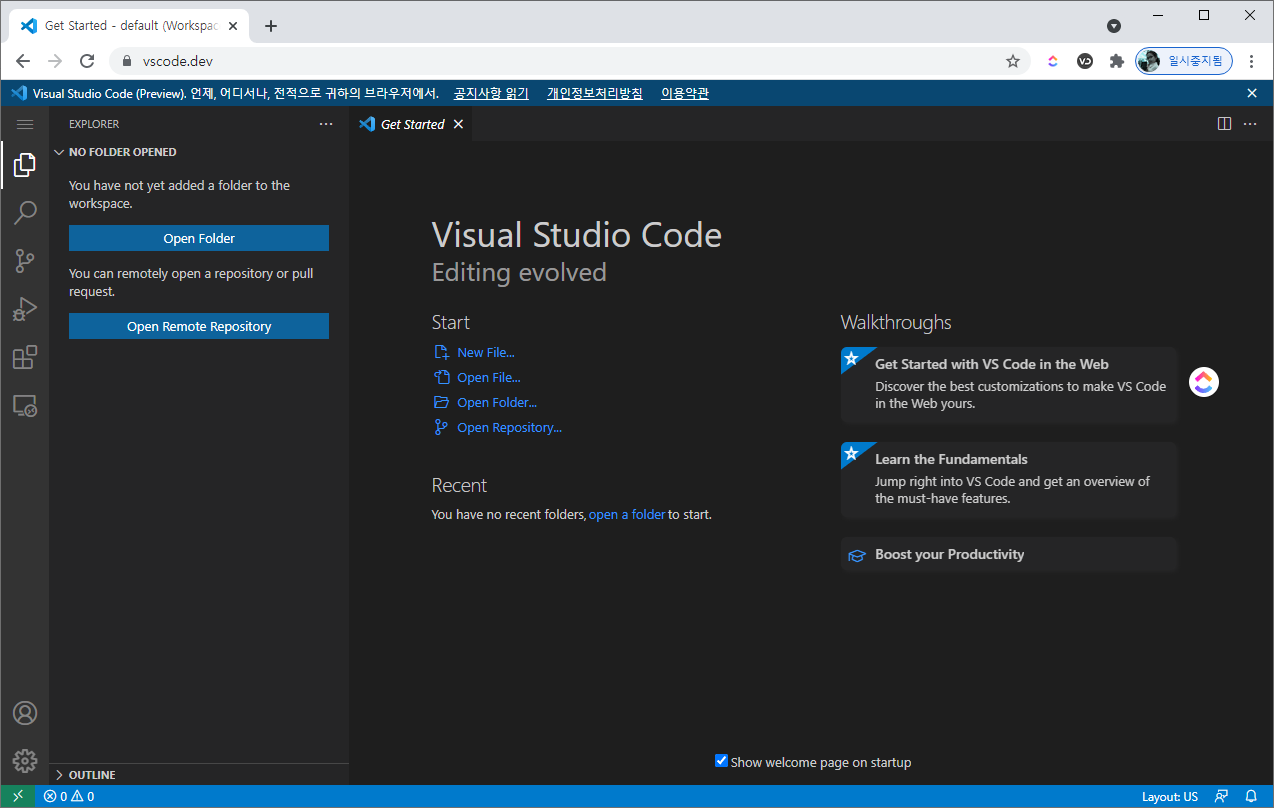
Task: Open the 공지사항 읽기 banner link
Action: click(491, 93)
